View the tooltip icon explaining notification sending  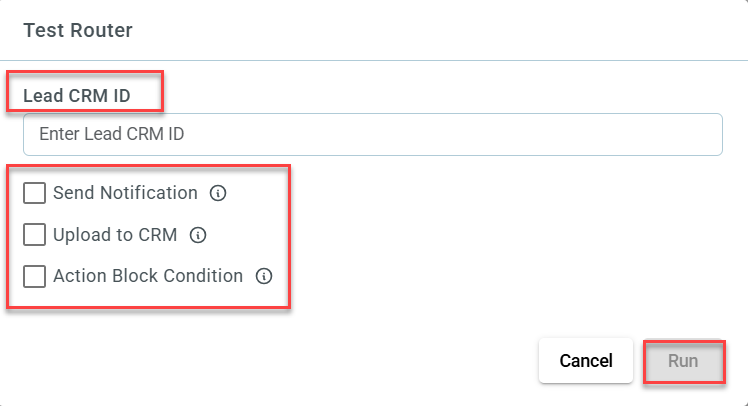click(x=218, y=193)
